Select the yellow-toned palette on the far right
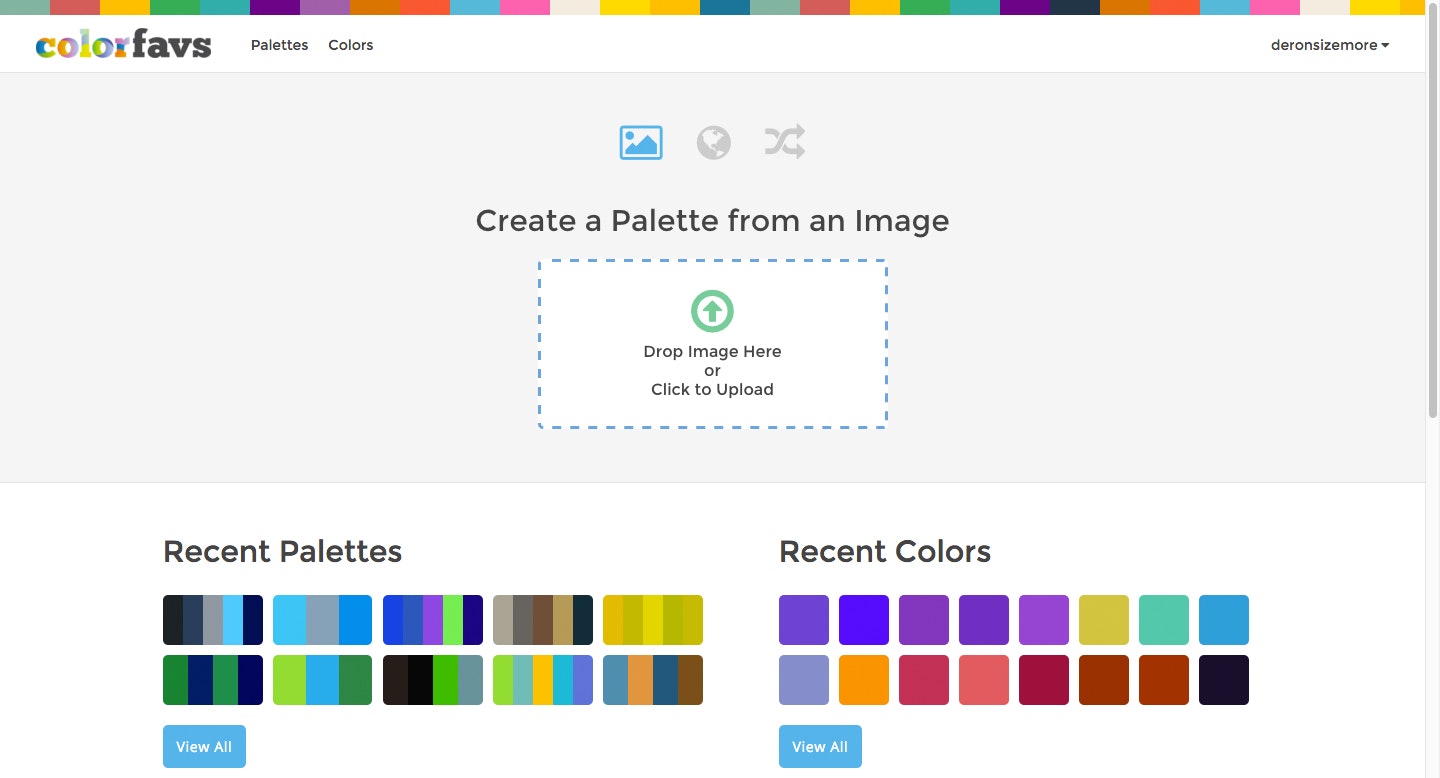The width and height of the screenshot is (1440, 778). pos(652,619)
